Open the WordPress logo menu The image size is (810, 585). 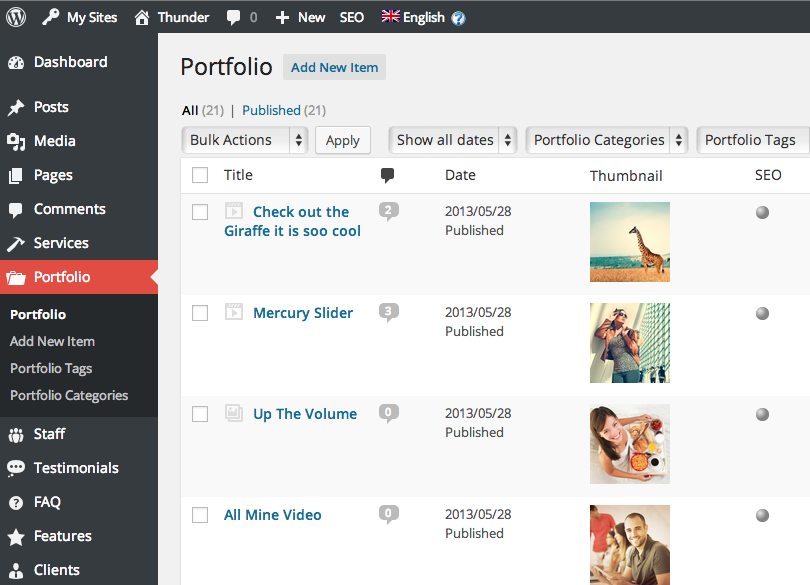point(15,16)
